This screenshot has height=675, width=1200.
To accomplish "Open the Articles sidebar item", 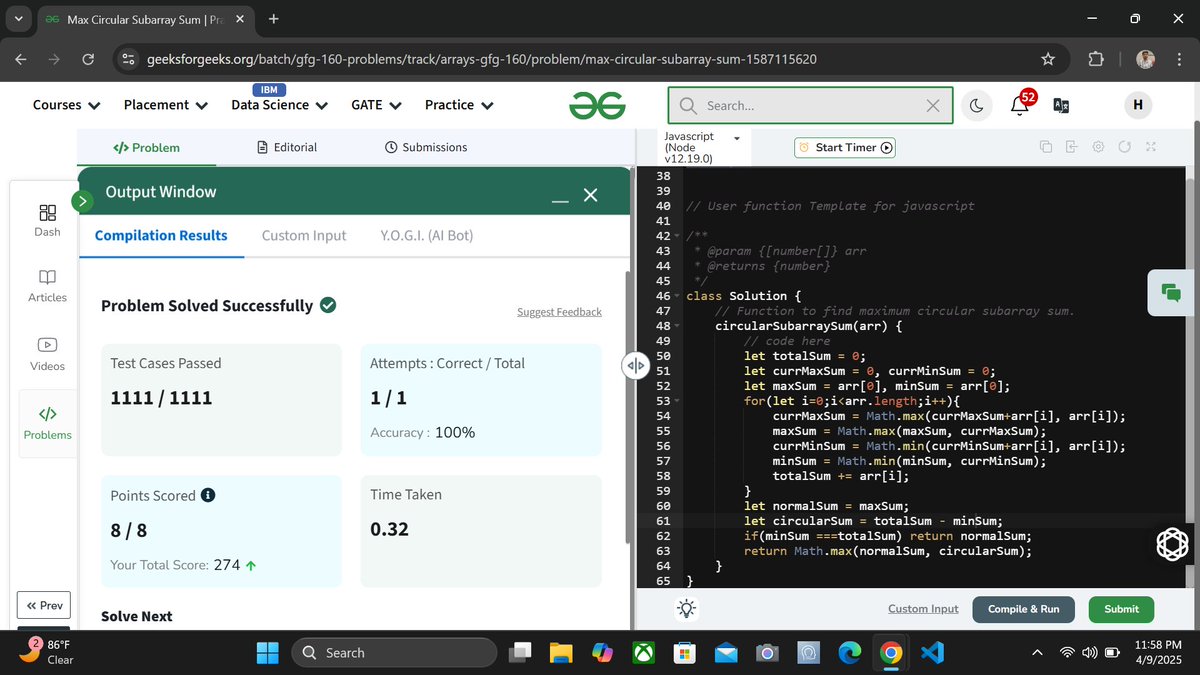I will point(47,286).
